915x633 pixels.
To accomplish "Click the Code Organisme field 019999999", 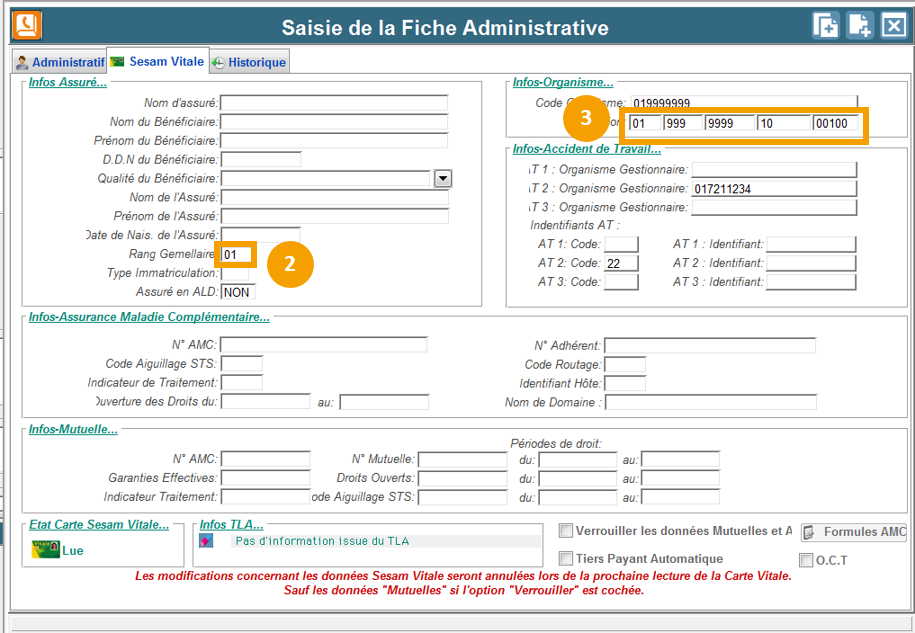I will pos(744,103).
